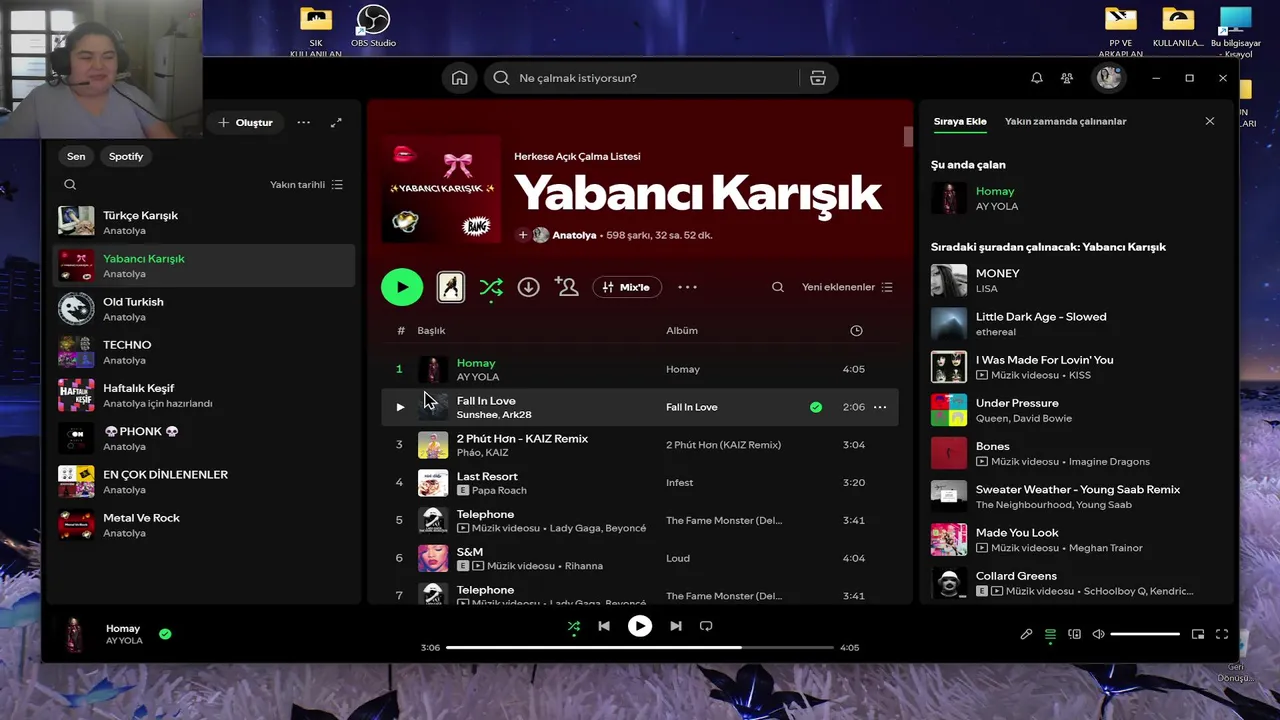Seek on the song progress bar

640,647
